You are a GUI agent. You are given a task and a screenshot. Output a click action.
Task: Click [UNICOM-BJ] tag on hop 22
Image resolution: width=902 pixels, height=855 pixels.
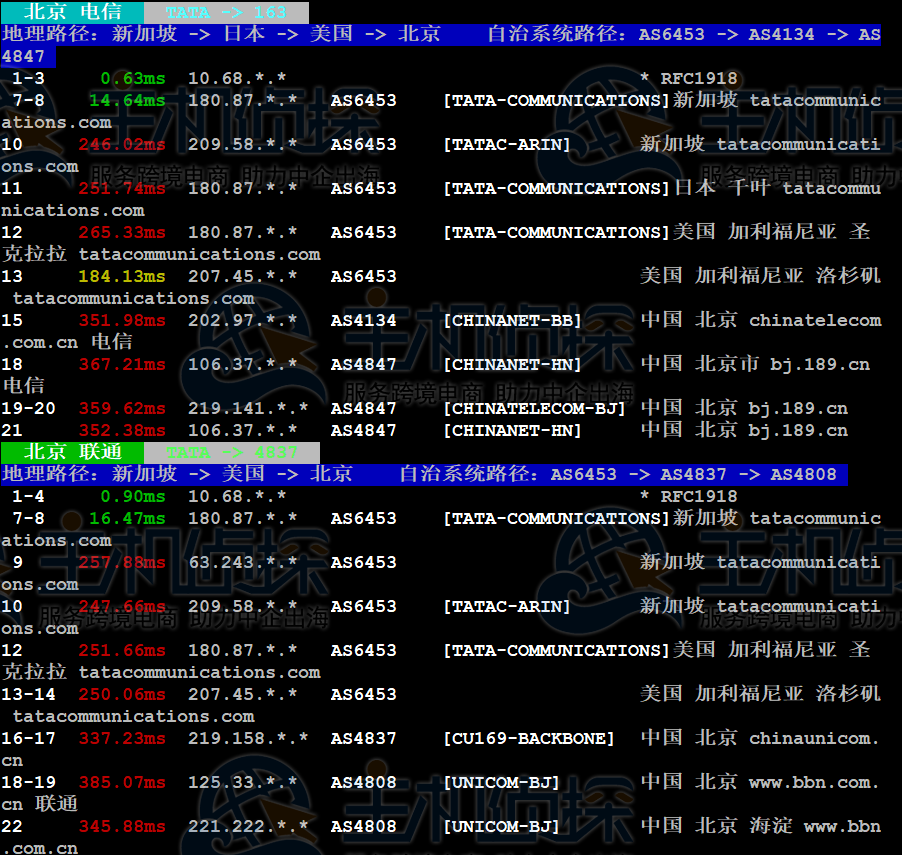click(x=501, y=826)
